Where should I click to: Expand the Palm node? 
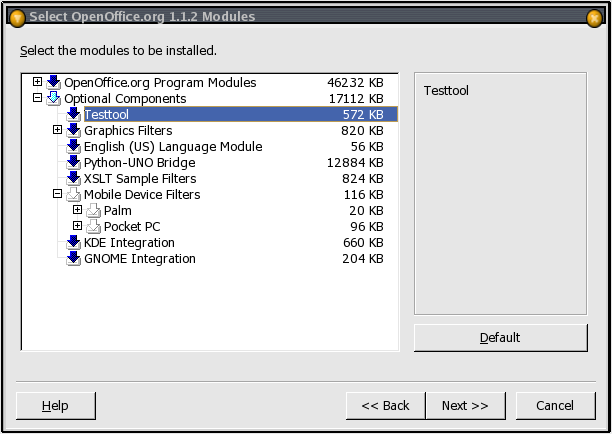[x=77, y=210]
